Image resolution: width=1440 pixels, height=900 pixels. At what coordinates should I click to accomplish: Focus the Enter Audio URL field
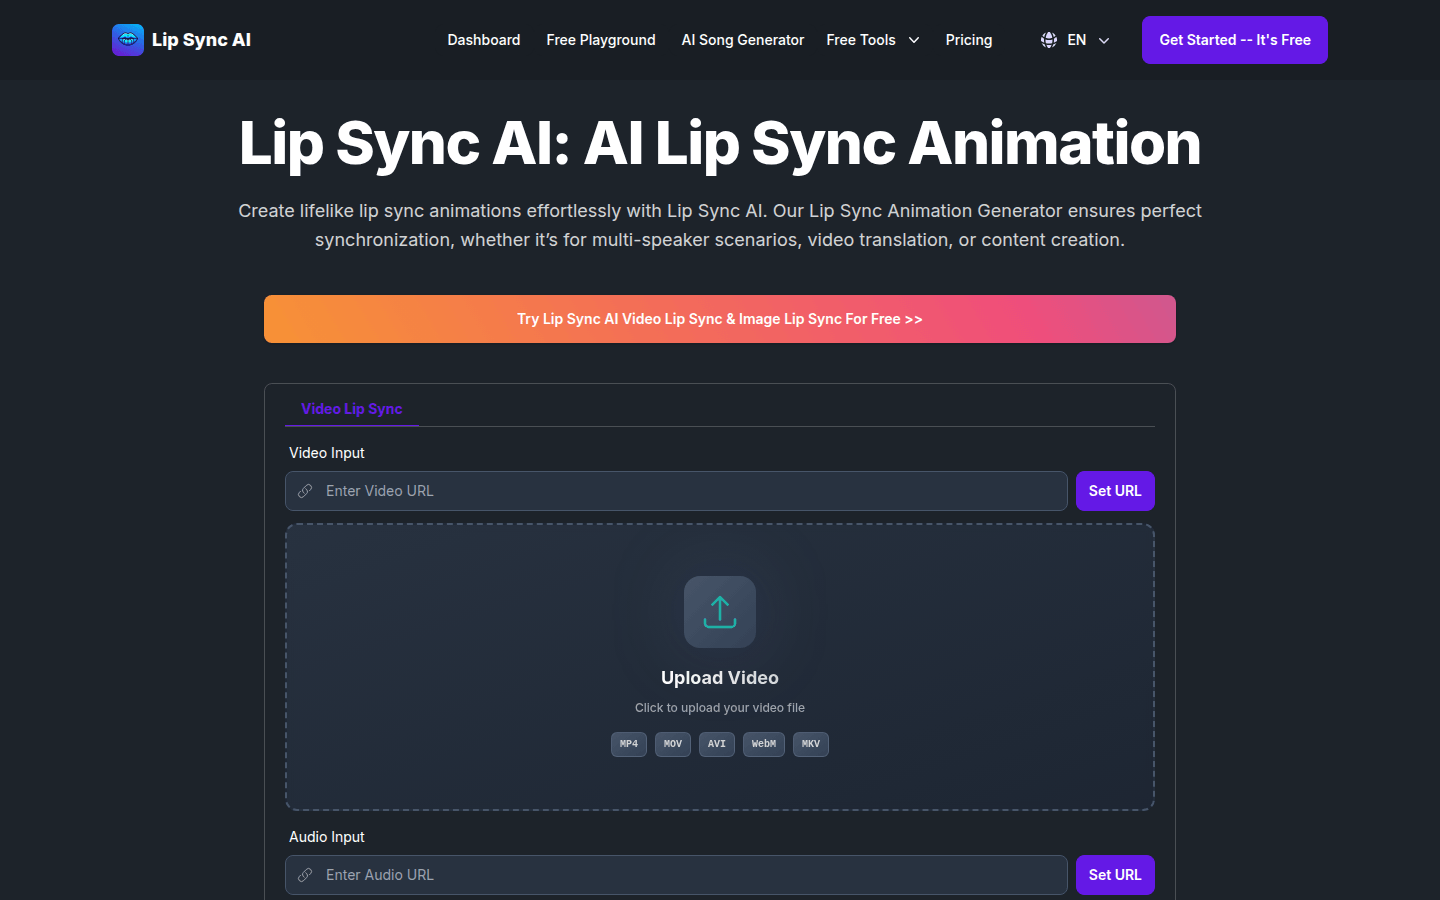(676, 875)
